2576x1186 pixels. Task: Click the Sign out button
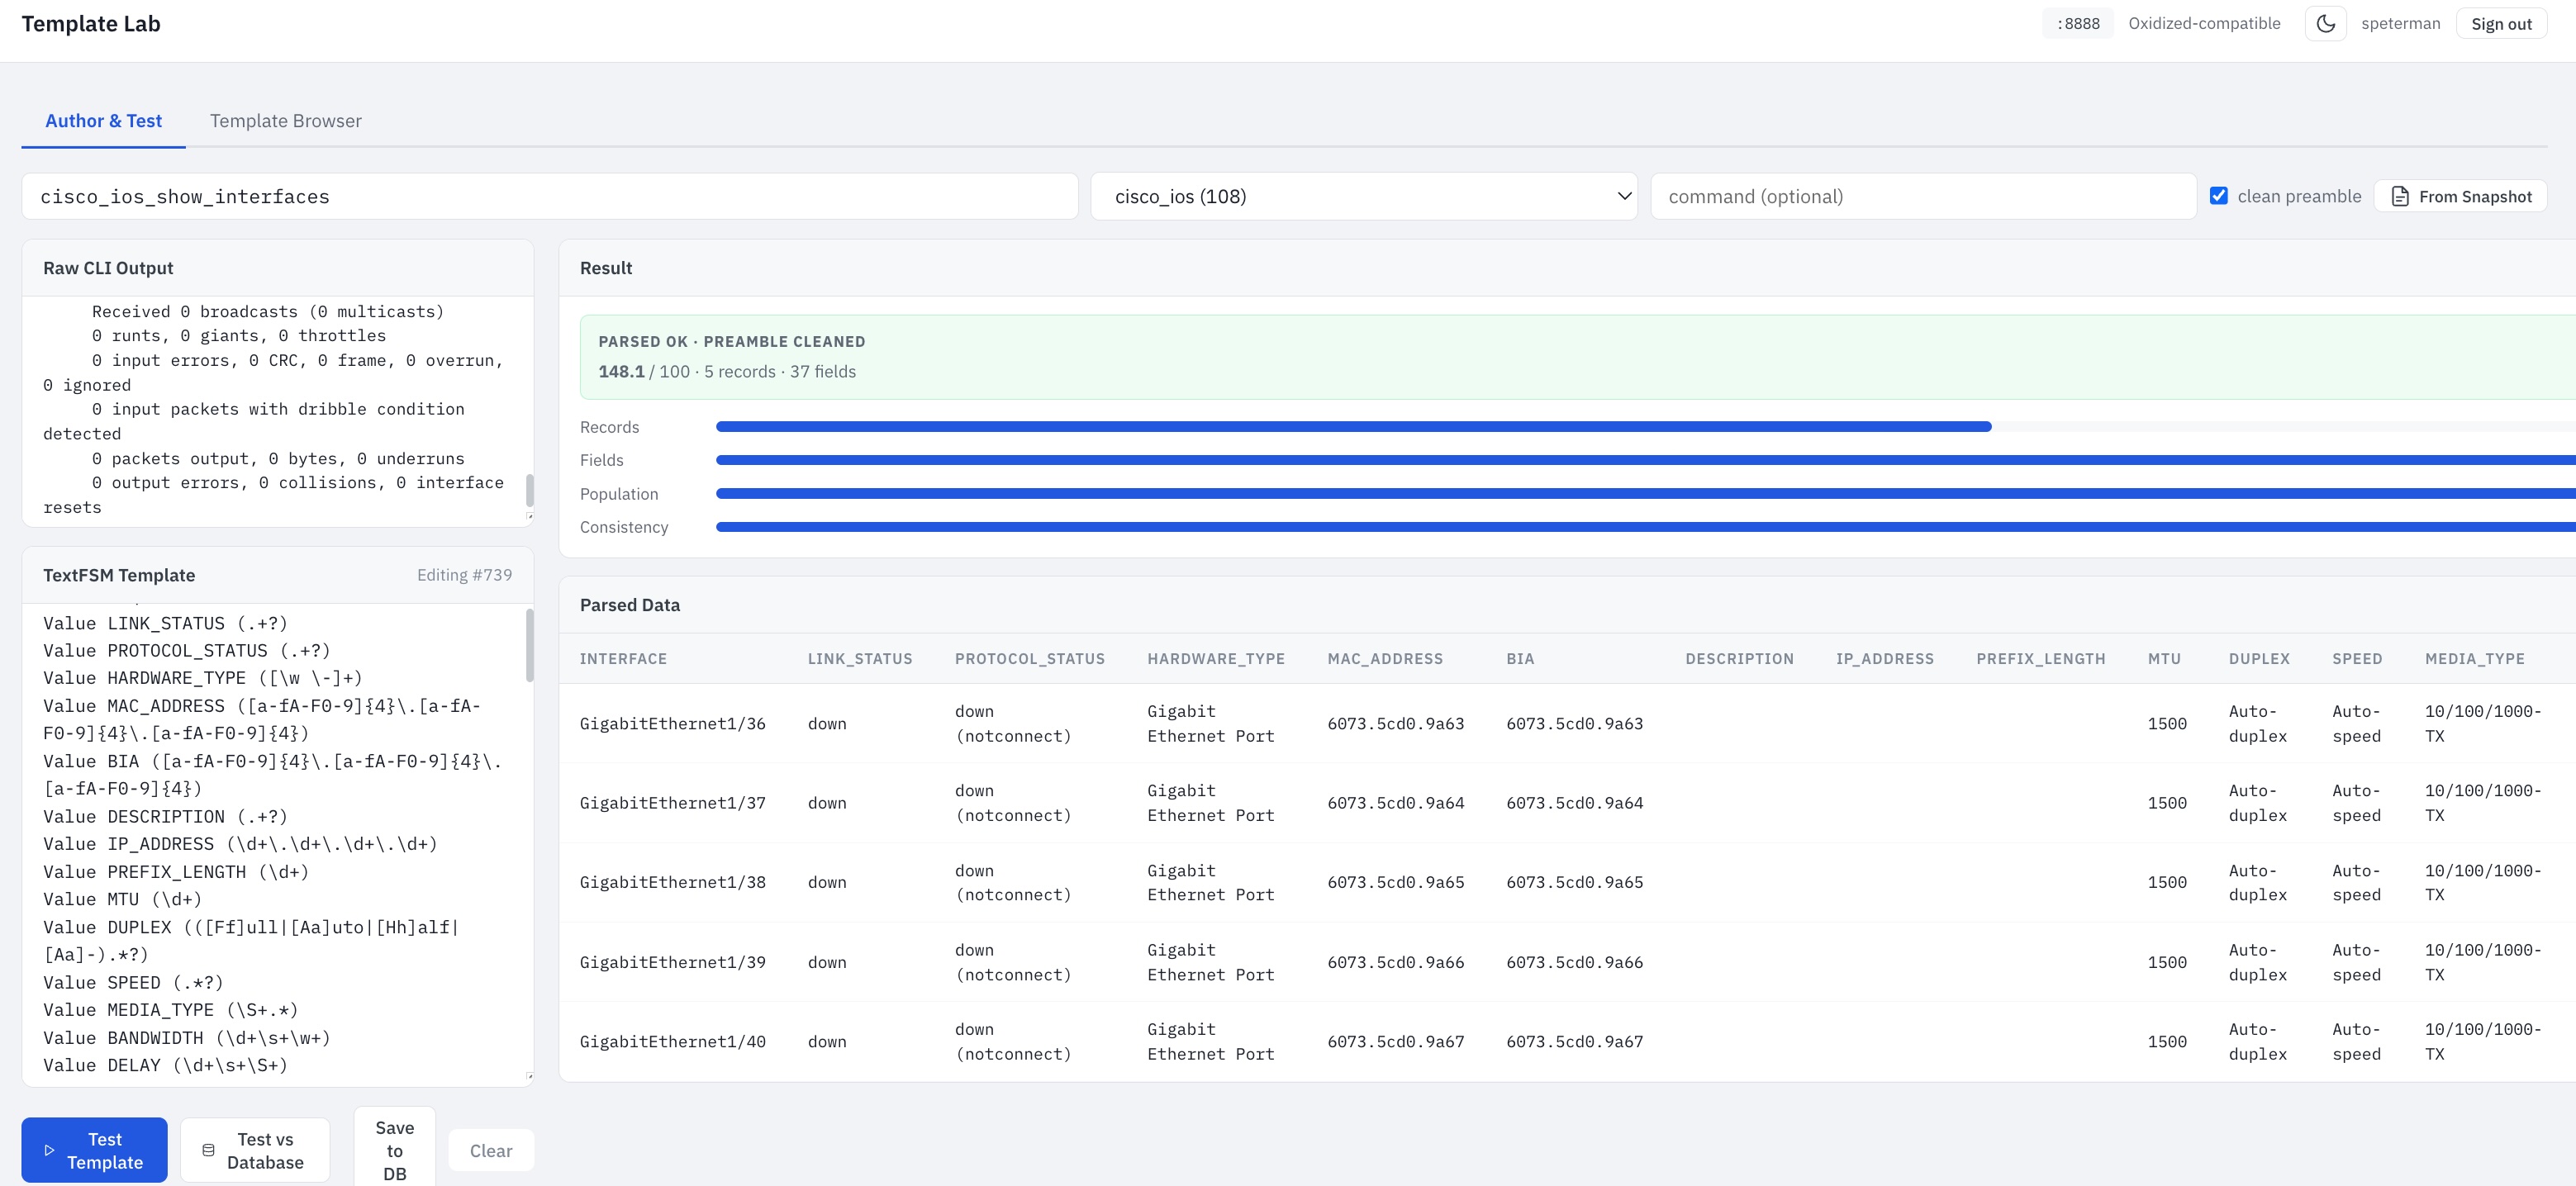tap(2501, 24)
